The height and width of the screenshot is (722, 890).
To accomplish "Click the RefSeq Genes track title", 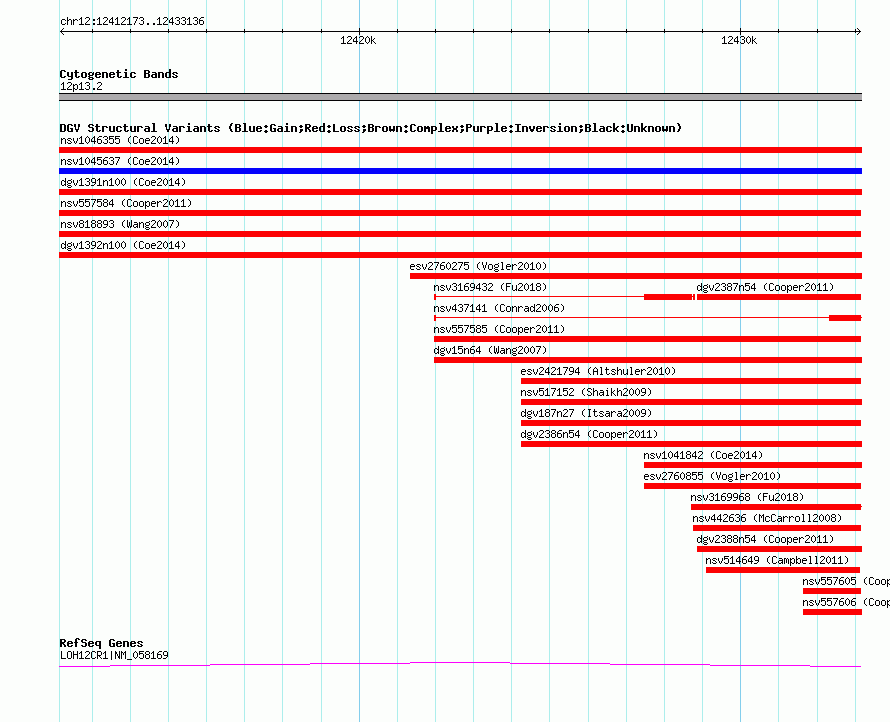I will (x=101, y=643).
